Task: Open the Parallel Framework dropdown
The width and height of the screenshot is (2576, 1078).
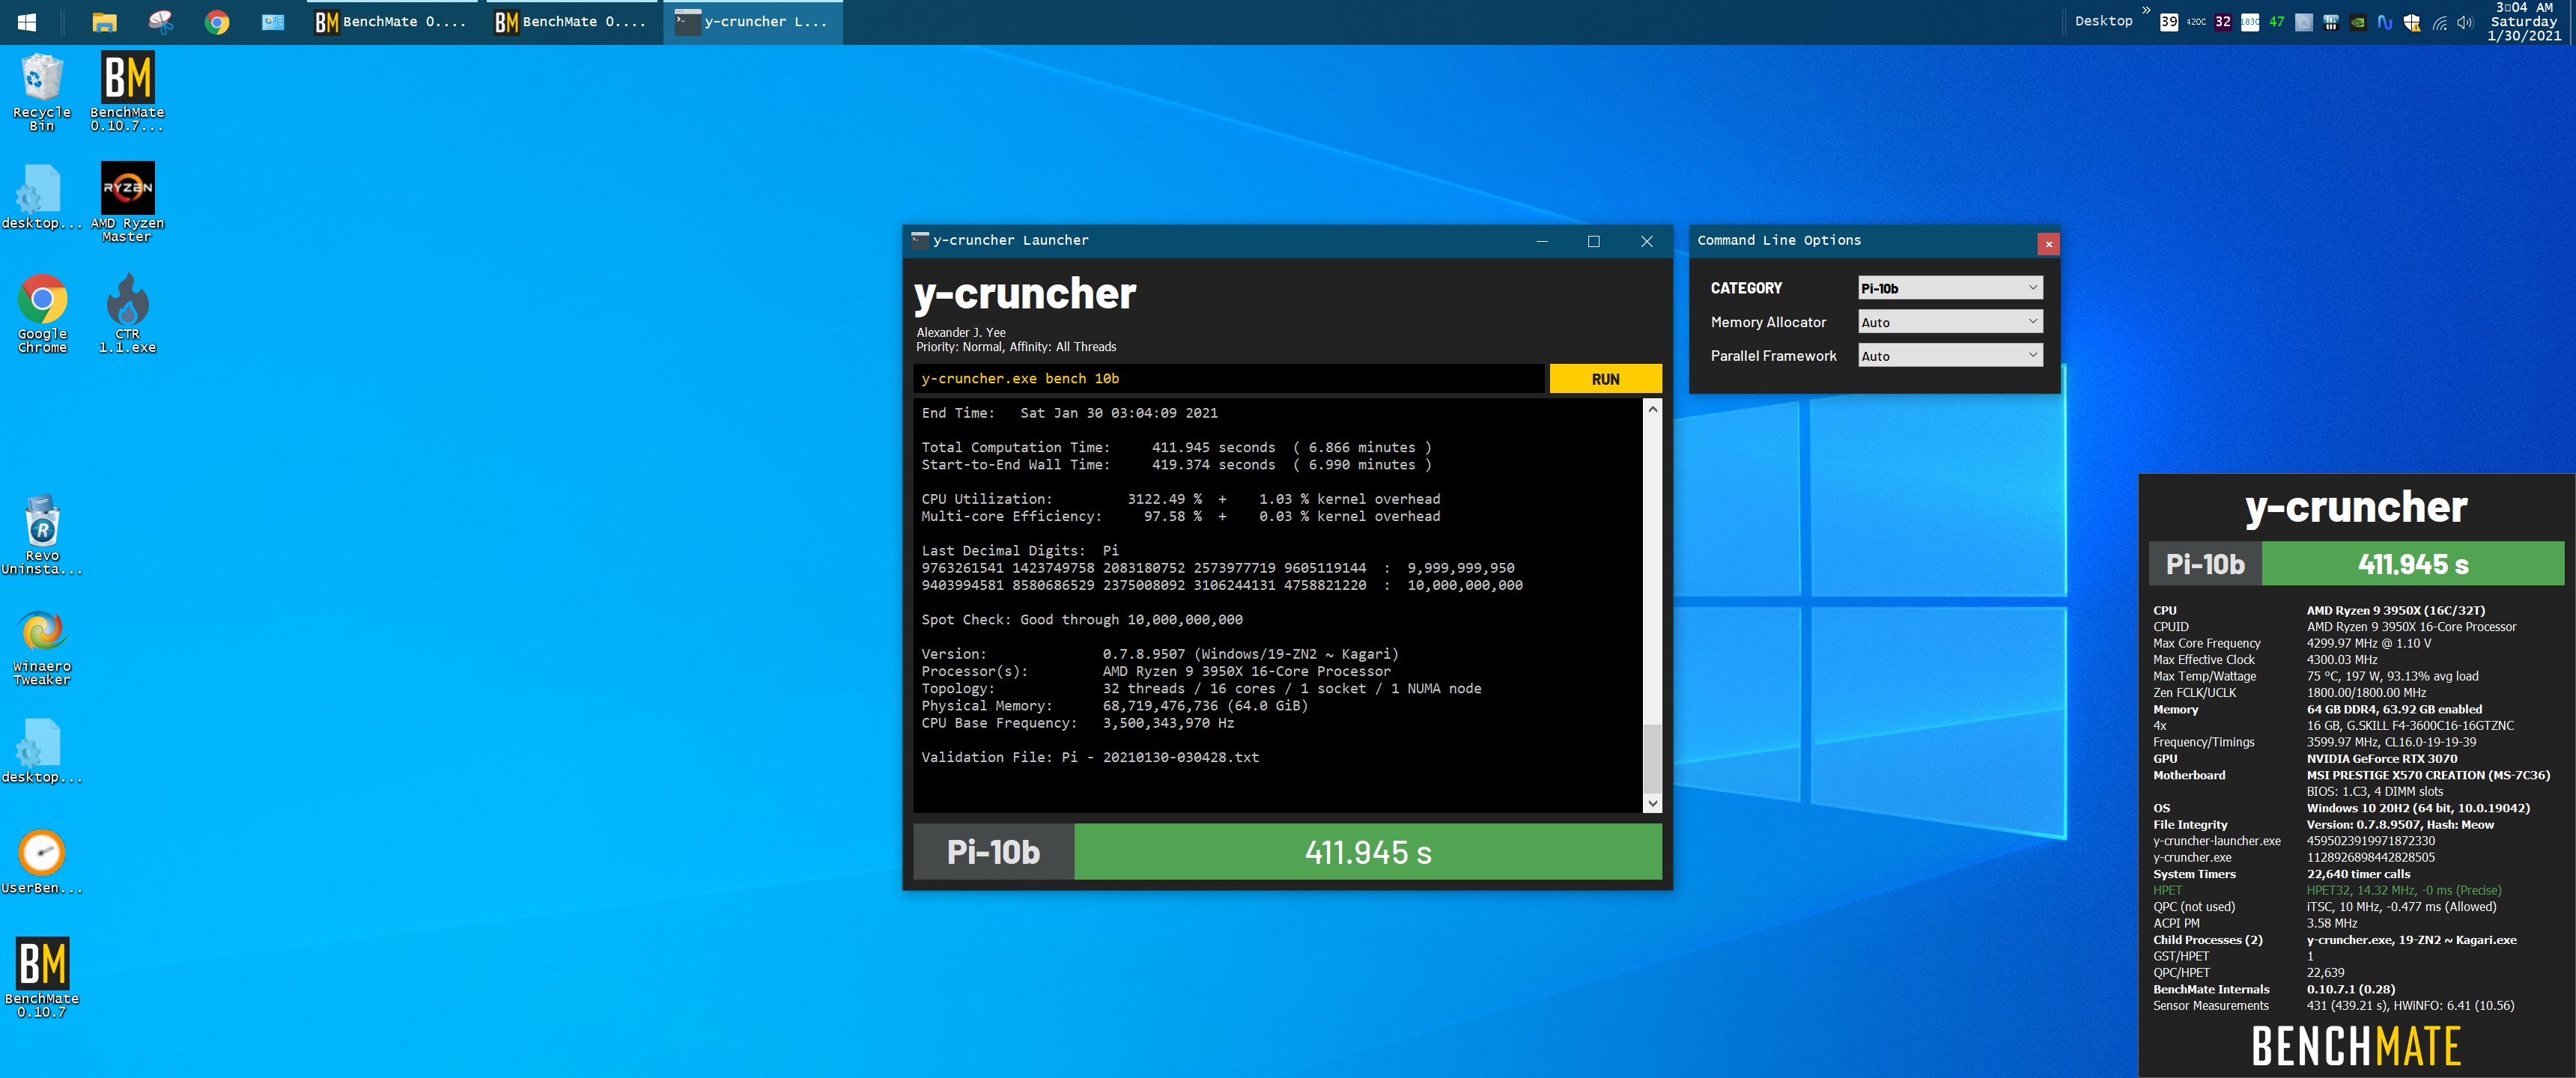Action: 1949,356
